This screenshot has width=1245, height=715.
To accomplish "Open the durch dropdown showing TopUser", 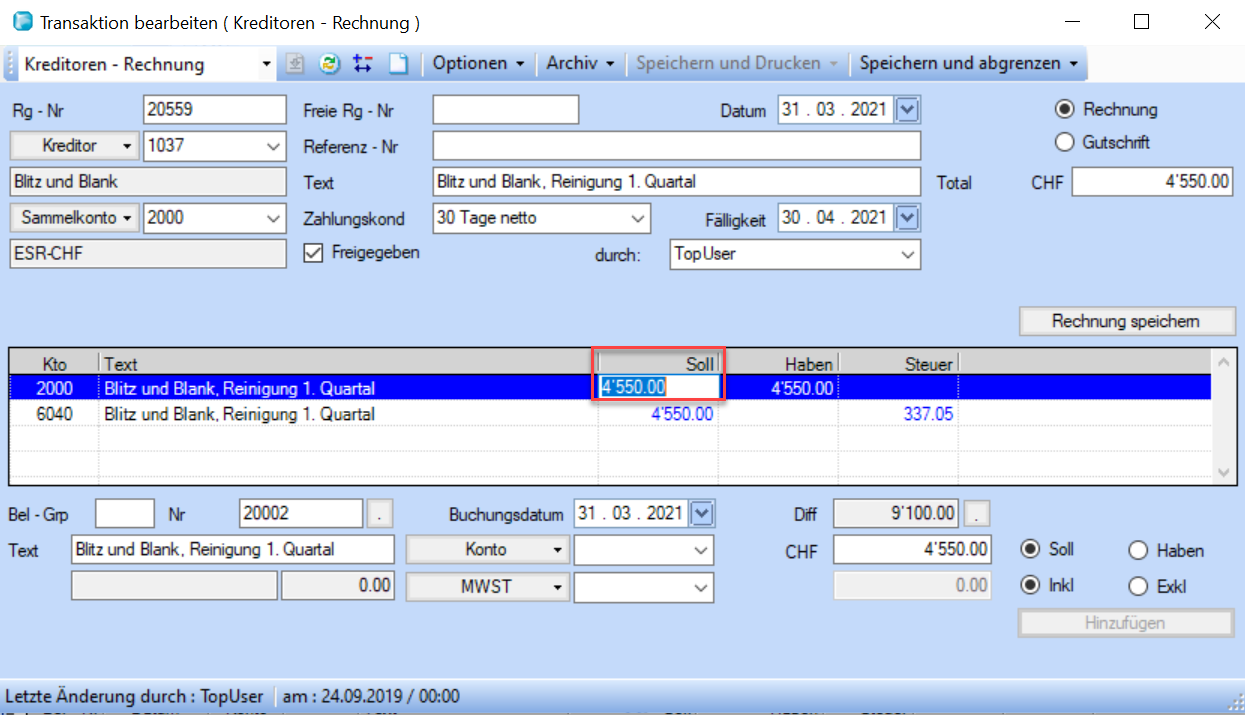I will [x=907, y=254].
